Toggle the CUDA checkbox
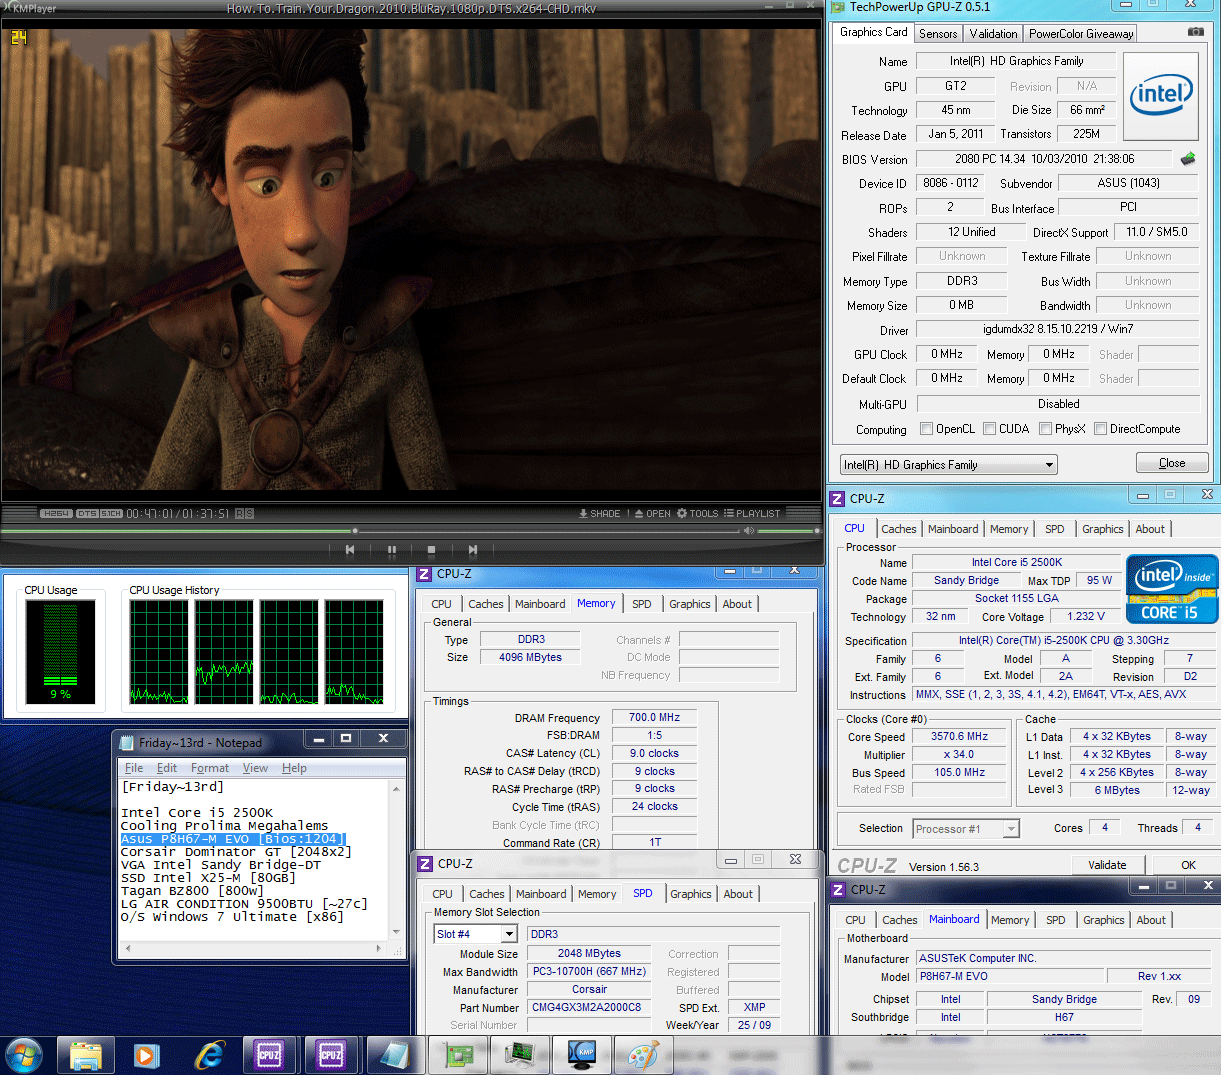 tap(989, 429)
